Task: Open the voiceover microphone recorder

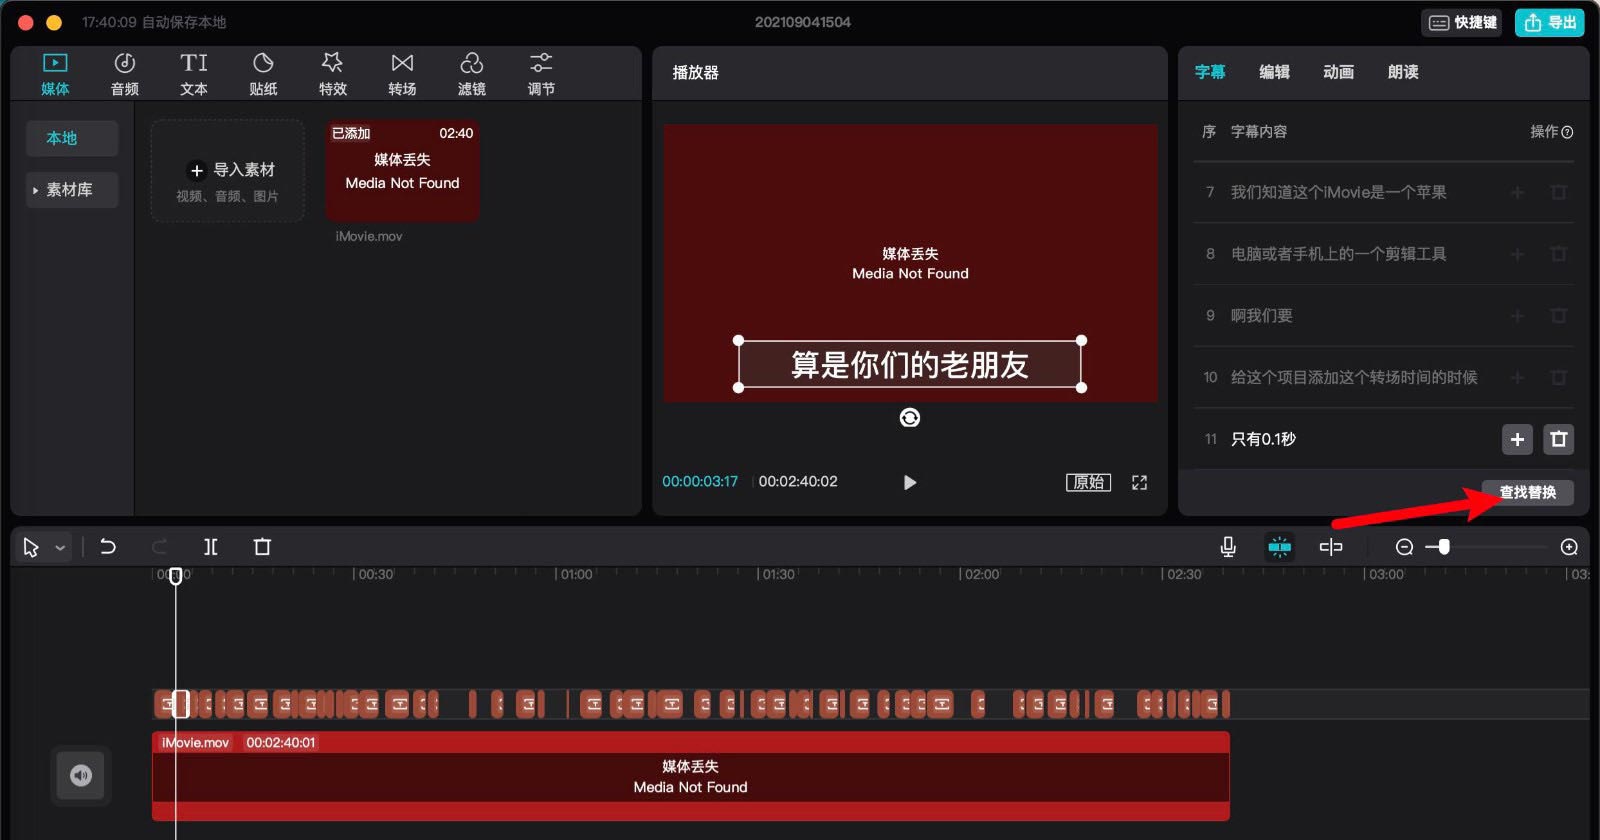Action: click(1228, 547)
